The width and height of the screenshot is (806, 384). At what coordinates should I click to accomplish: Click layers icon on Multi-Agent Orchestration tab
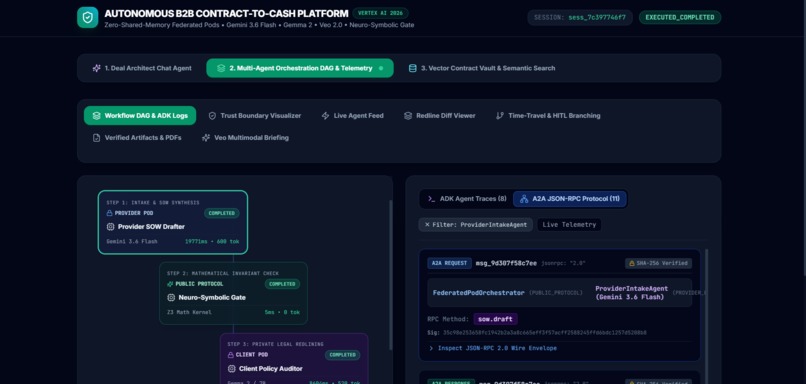click(x=221, y=68)
